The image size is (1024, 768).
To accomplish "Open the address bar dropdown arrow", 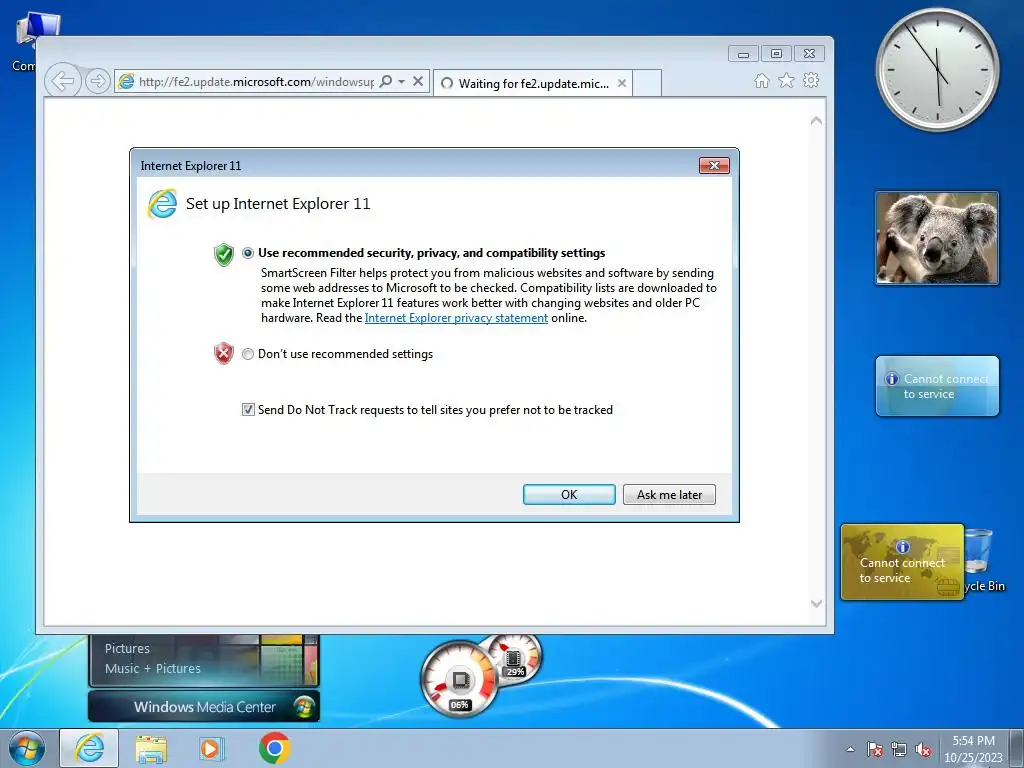I will pyautogui.click(x=402, y=81).
